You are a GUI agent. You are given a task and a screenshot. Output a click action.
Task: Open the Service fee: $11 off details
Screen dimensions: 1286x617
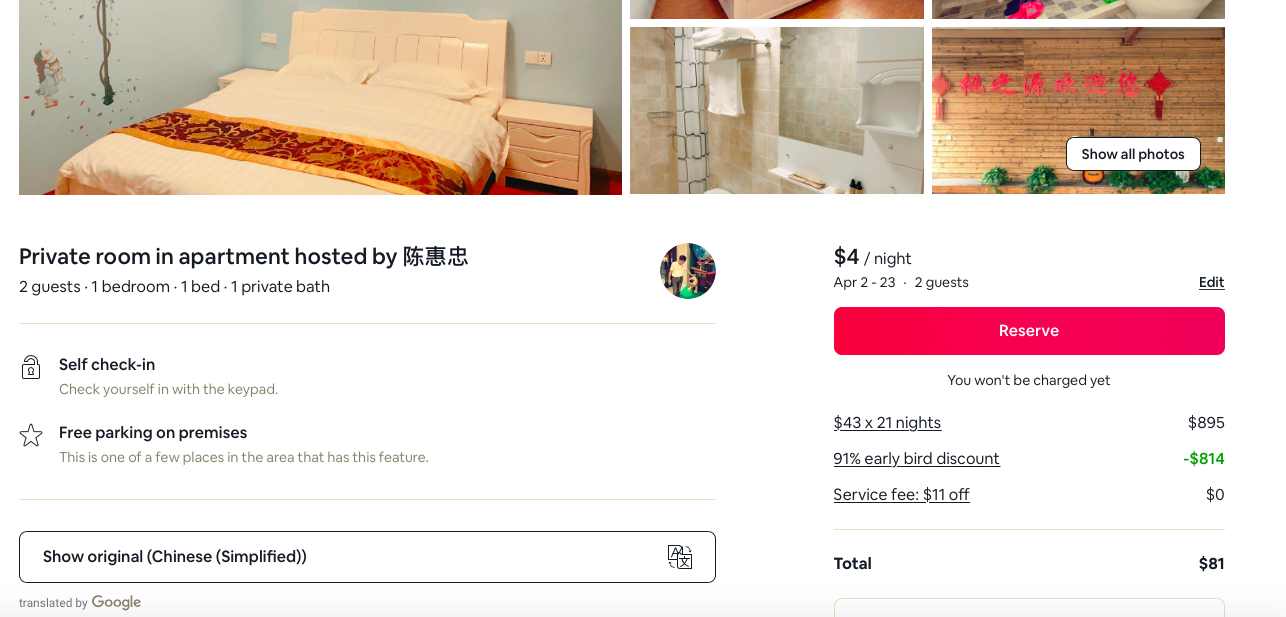[901, 494]
